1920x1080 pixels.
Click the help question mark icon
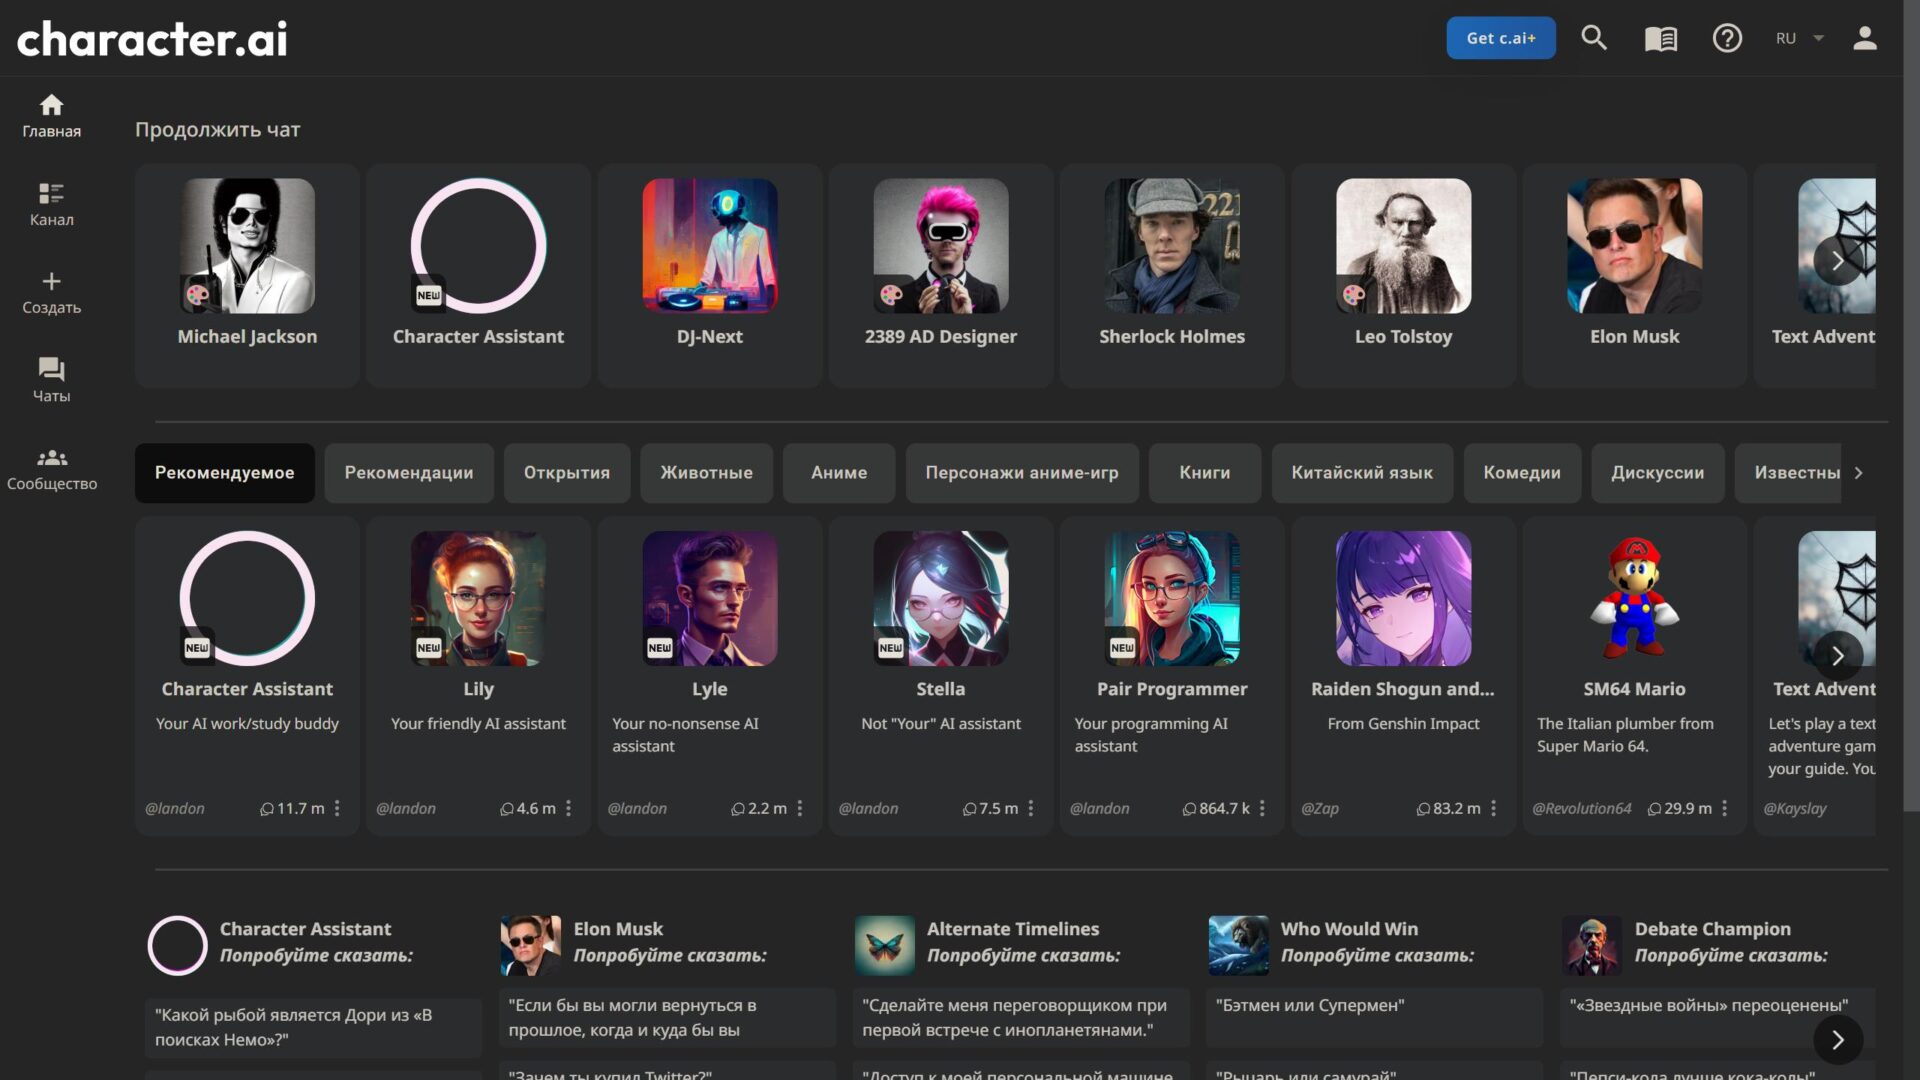1727,38
